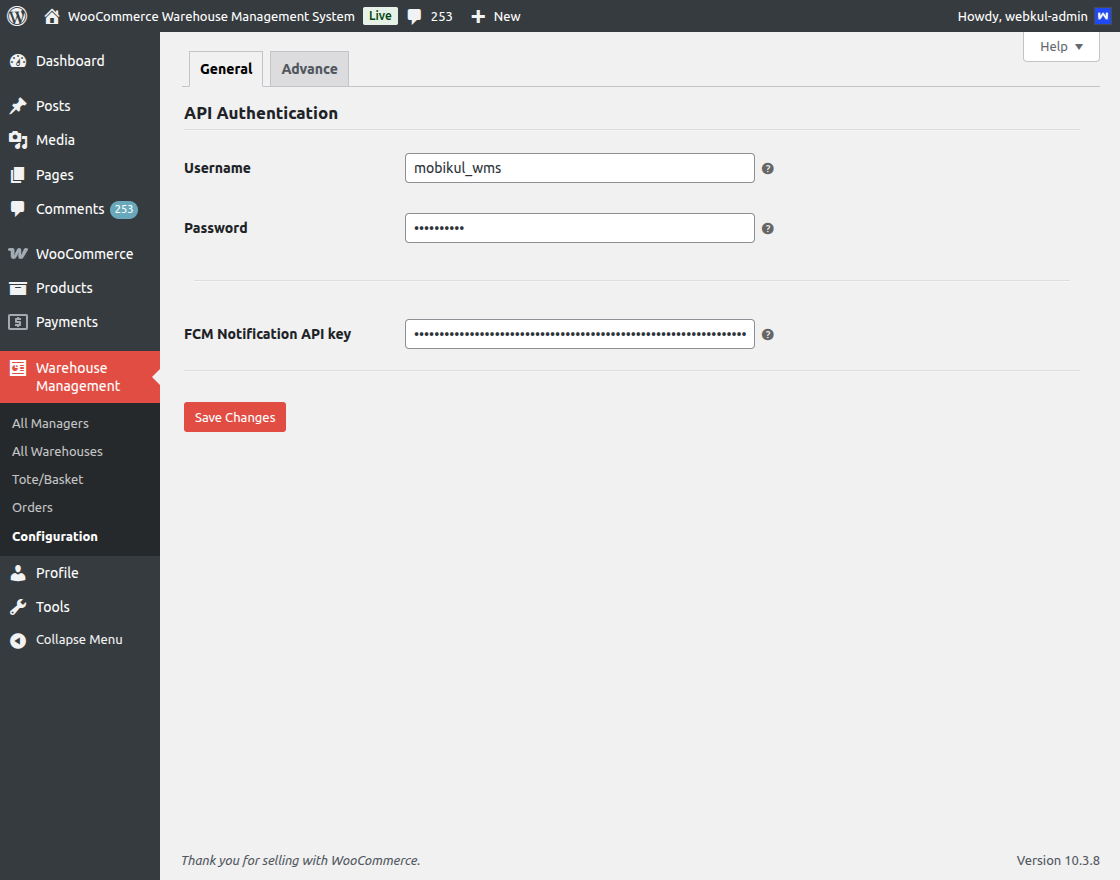
Task: Click the home icon in the admin bar
Action: point(51,16)
